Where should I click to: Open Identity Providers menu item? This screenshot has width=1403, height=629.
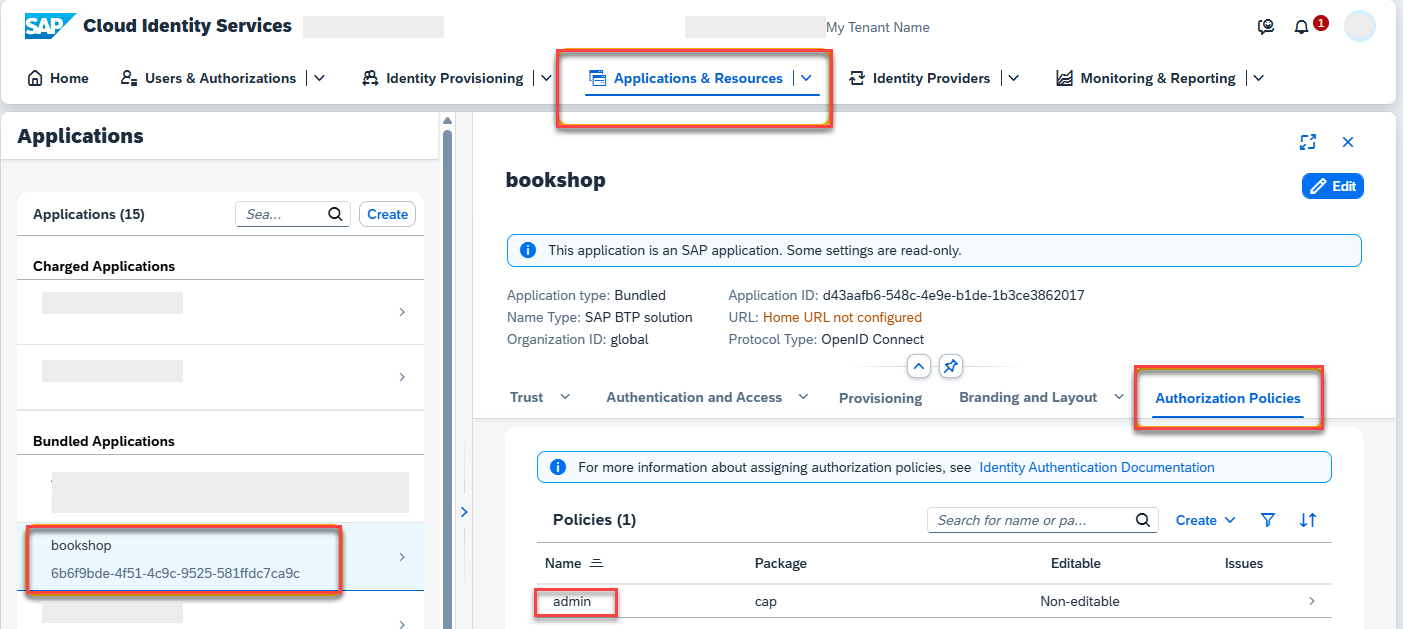click(919, 78)
